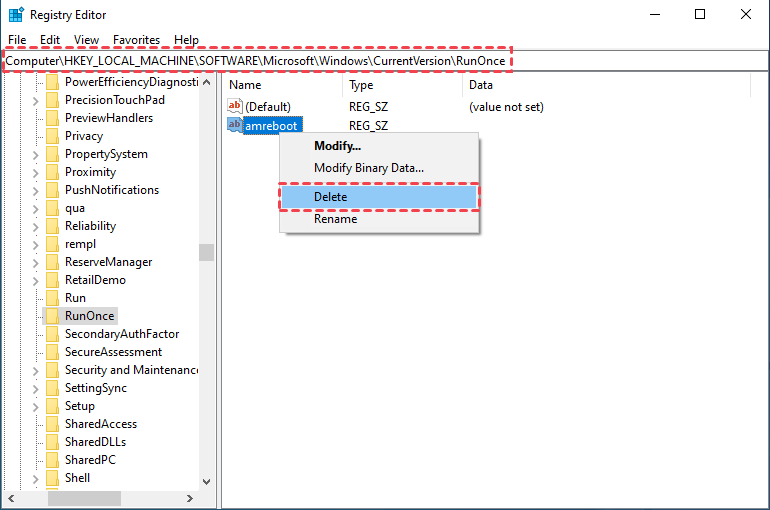The image size is (770, 510).
Task: Click the RunOnce folder icon
Action: tap(53, 316)
